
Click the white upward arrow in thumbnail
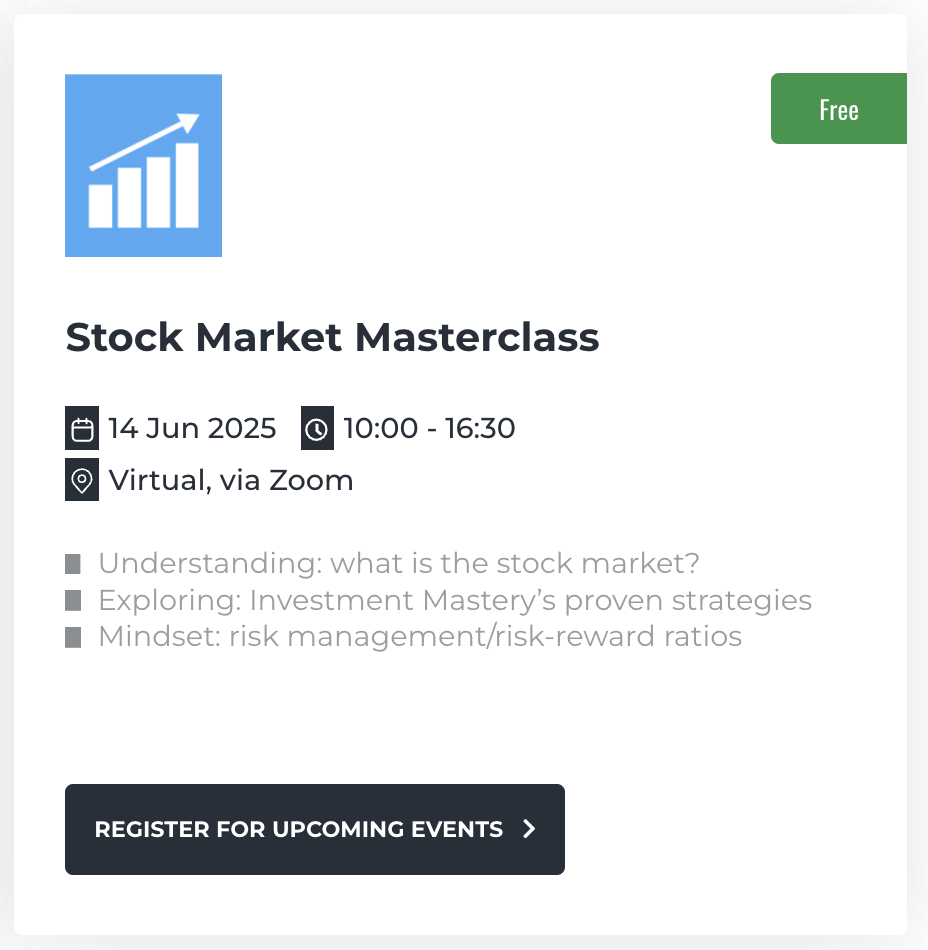pyautogui.click(x=144, y=142)
